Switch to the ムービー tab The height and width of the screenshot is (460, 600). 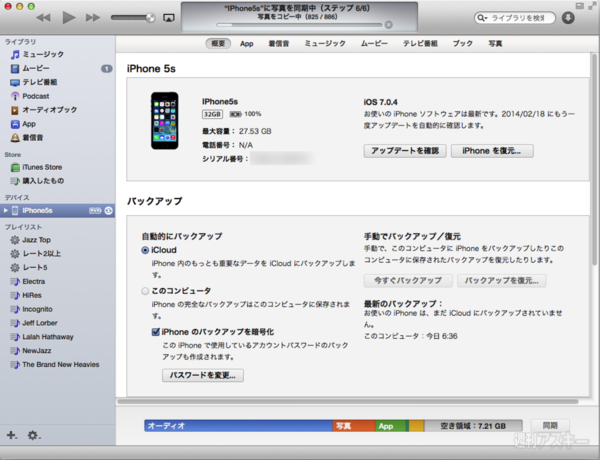[374, 44]
